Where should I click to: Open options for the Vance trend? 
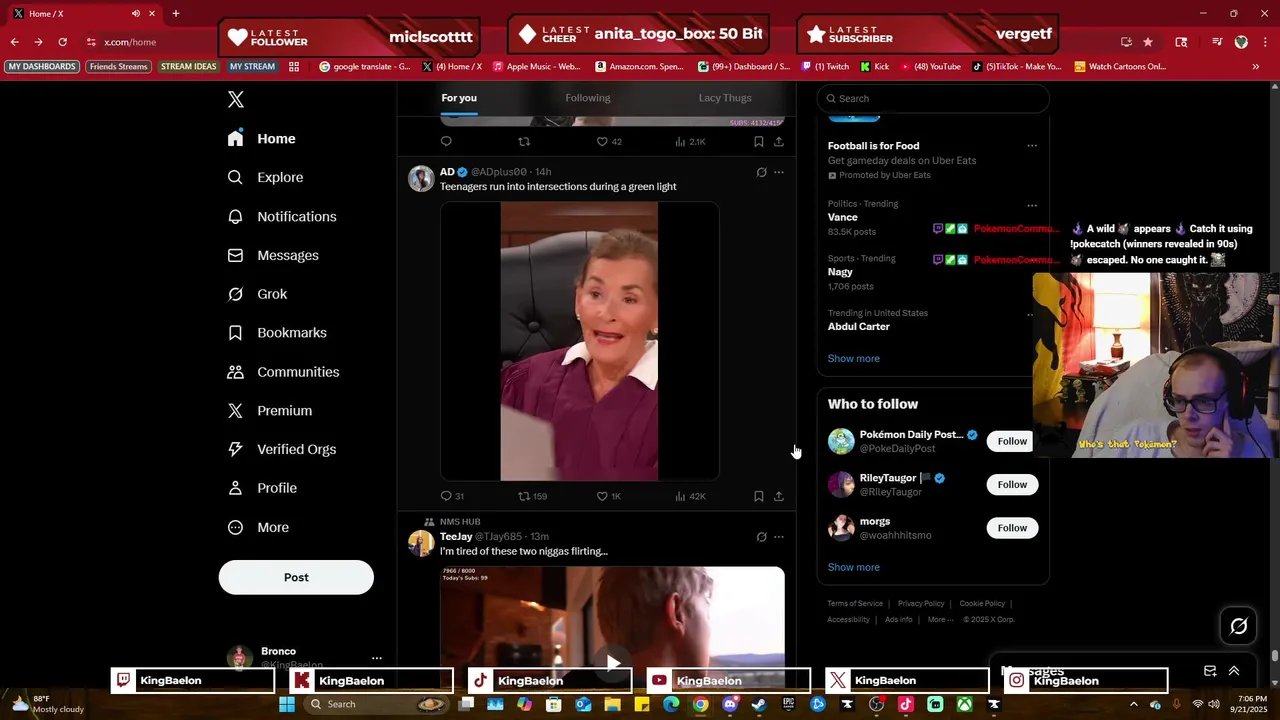click(1032, 206)
